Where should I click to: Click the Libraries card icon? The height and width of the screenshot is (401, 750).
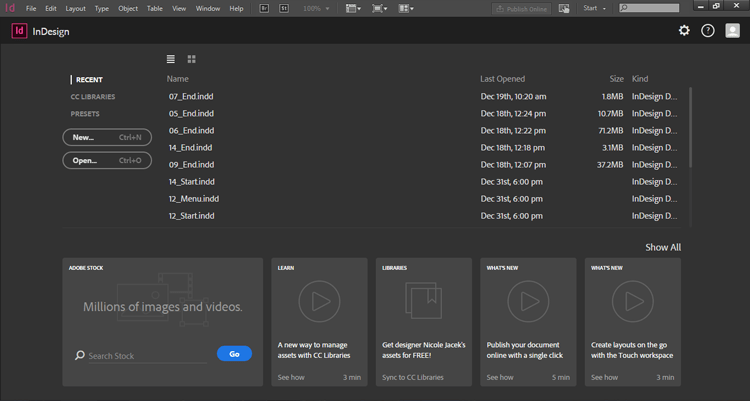(424, 301)
